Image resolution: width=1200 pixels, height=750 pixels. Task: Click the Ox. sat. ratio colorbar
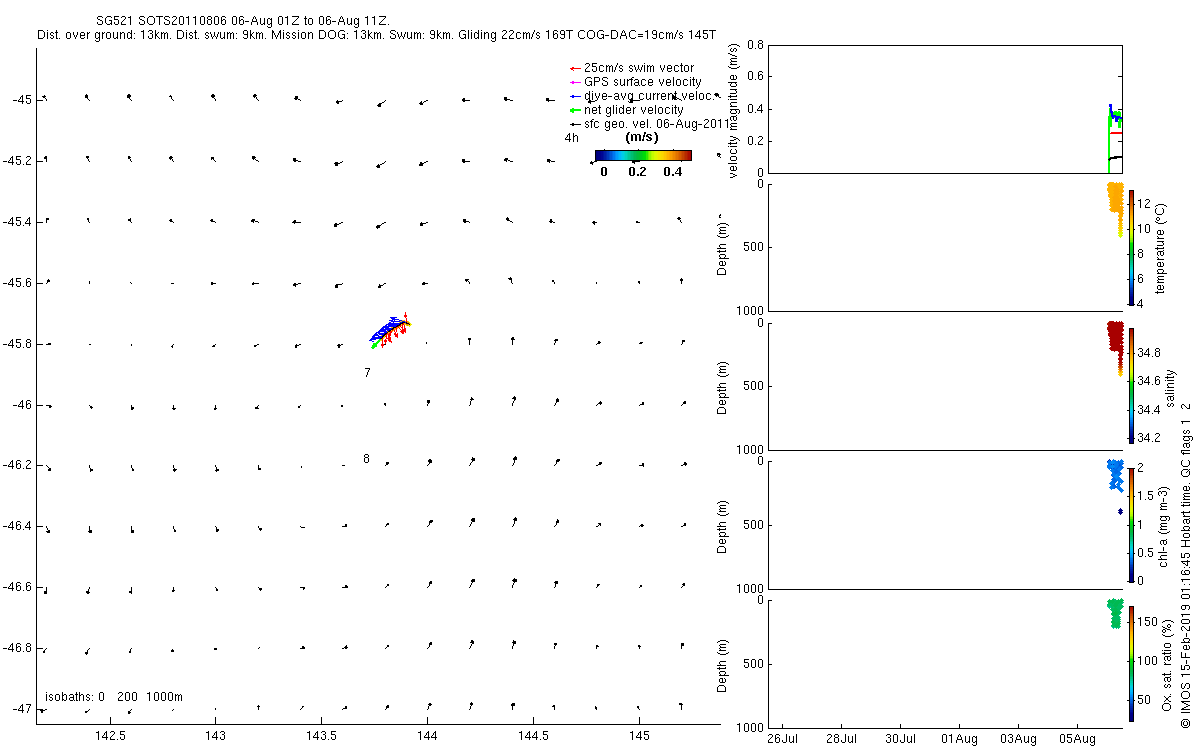tap(1131, 662)
